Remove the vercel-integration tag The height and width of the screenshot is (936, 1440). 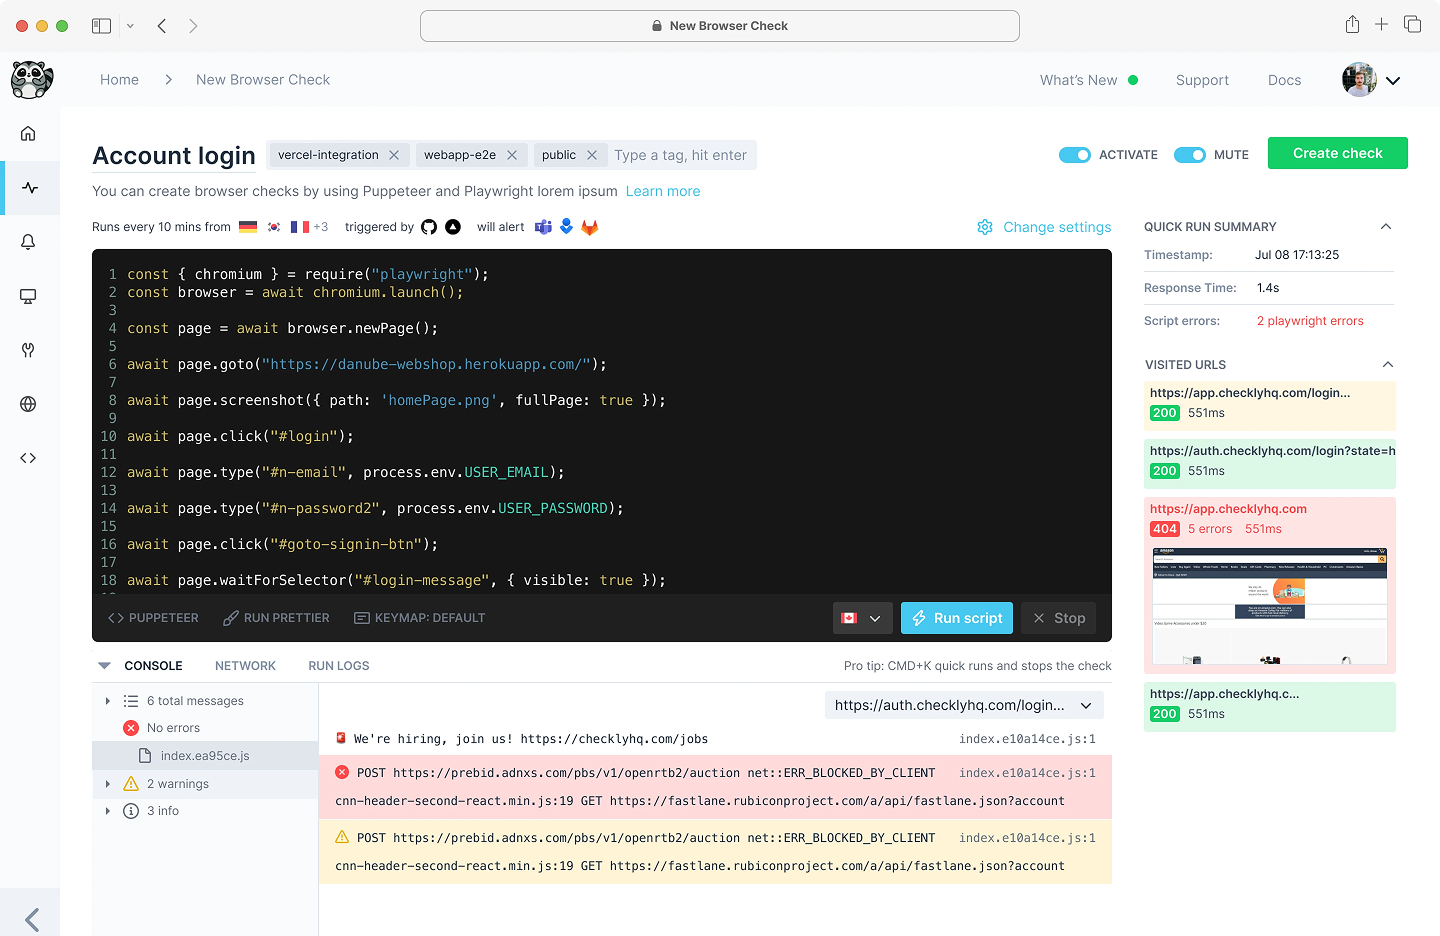394,155
